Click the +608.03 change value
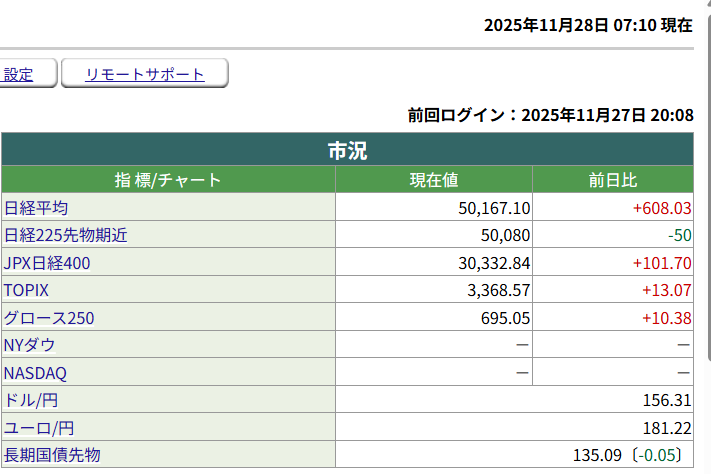Viewport: 711px width, 474px height. [661, 208]
